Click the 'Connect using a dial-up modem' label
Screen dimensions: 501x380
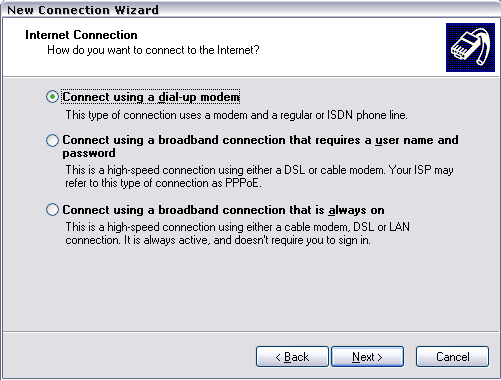(x=151, y=97)
